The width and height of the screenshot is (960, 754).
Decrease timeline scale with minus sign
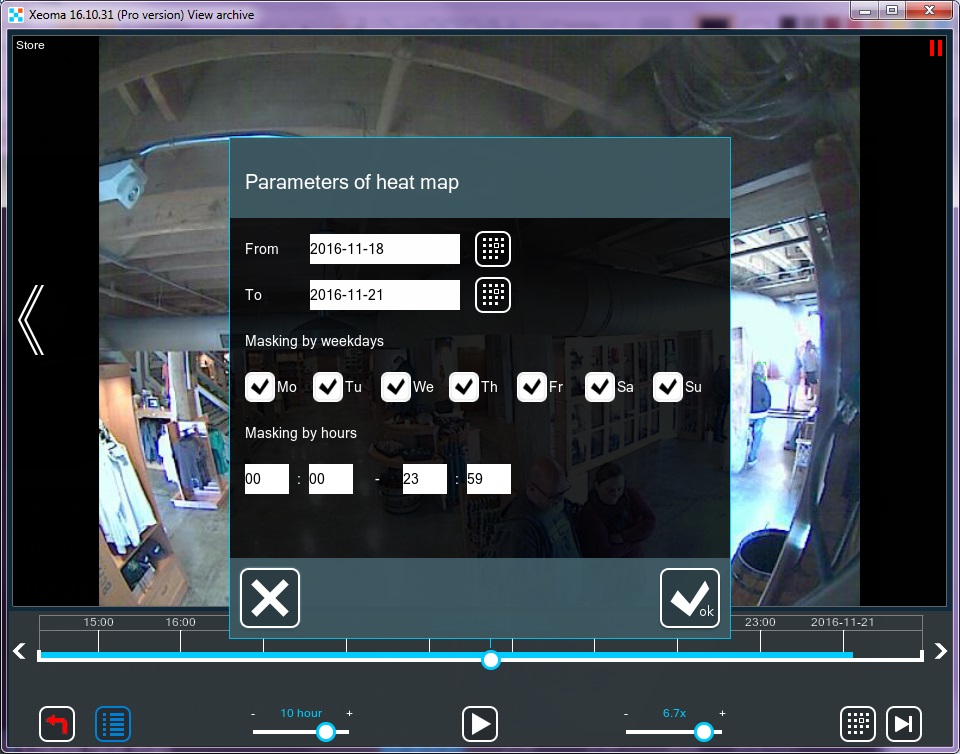(253, 714)
